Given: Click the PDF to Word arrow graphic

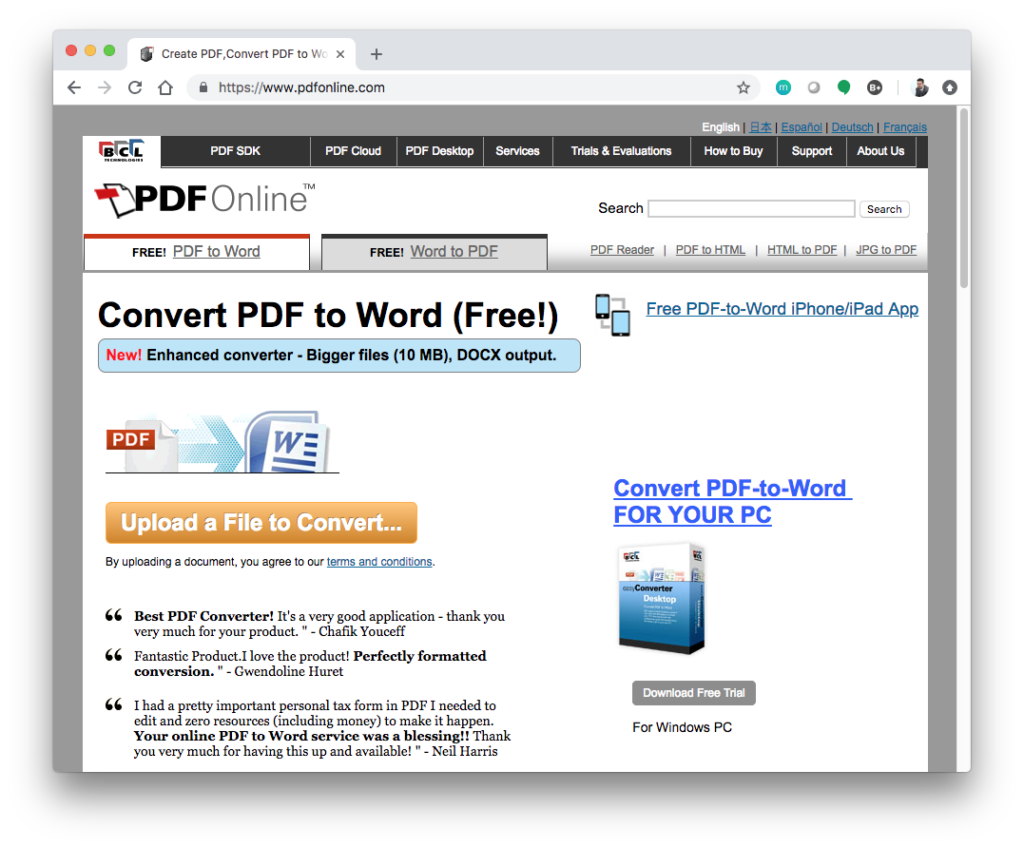Looking at the screenshot, I should [219, 440].
